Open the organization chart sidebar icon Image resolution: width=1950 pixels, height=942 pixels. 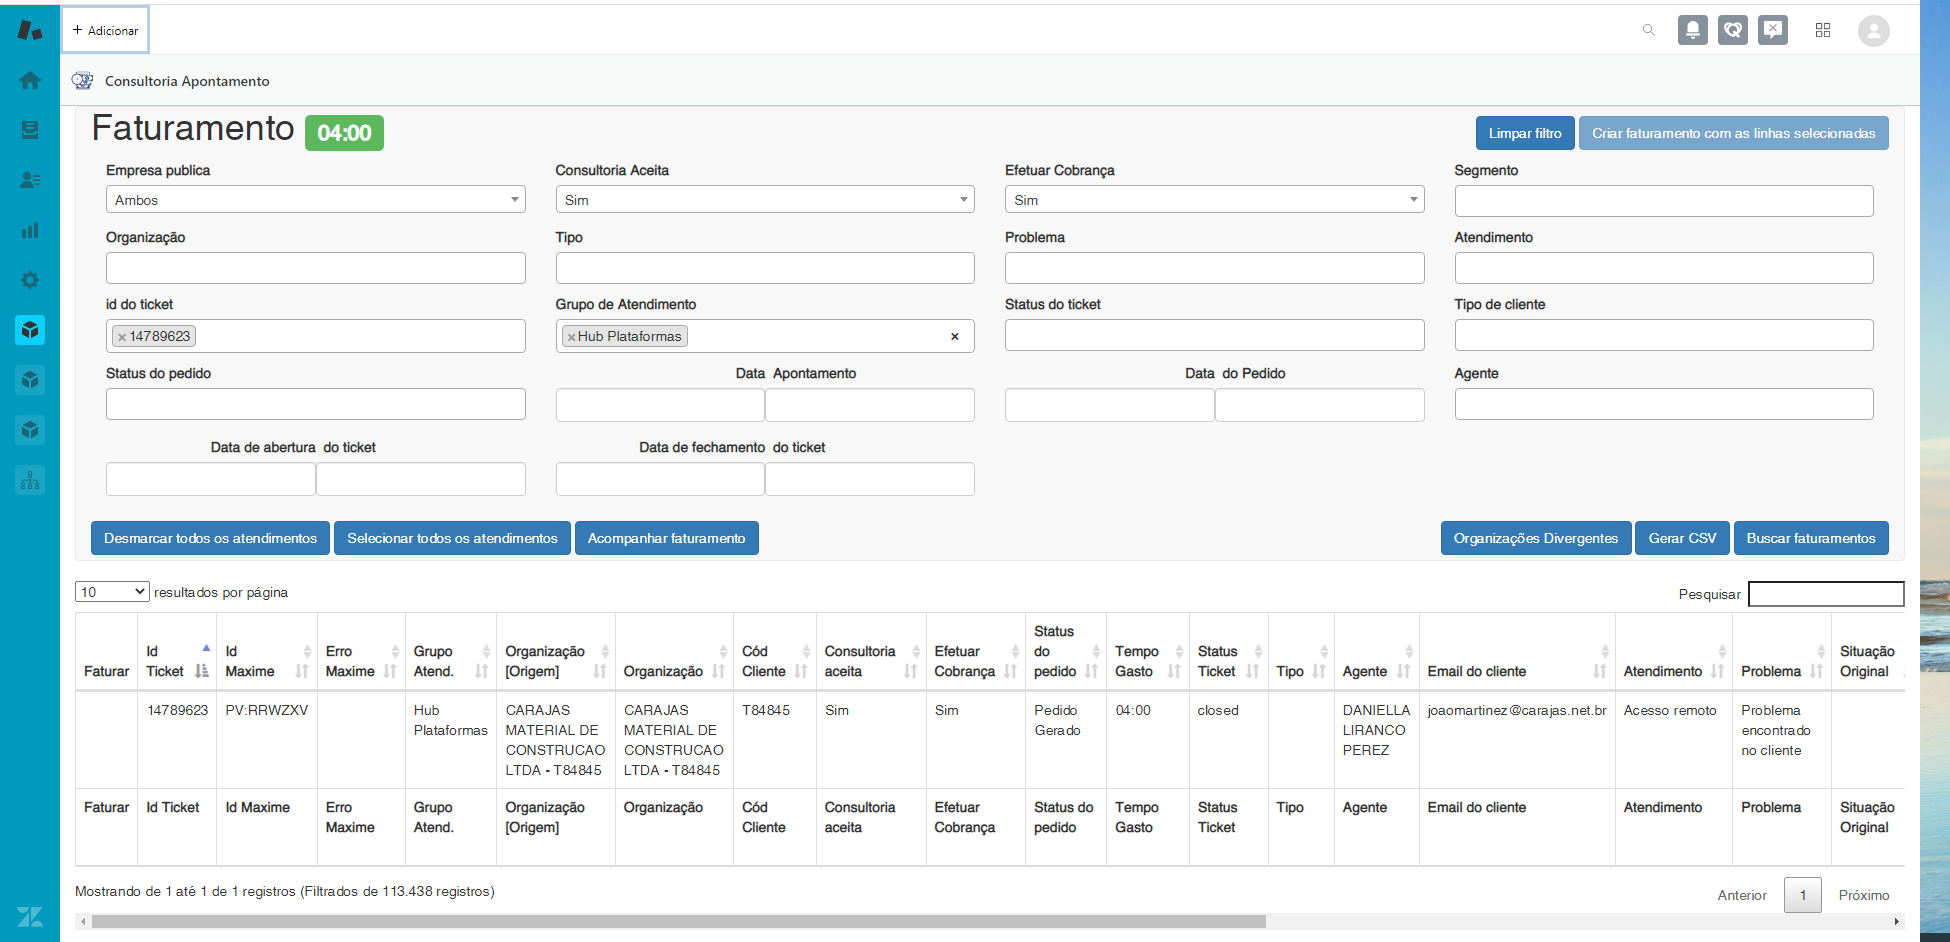30,481
